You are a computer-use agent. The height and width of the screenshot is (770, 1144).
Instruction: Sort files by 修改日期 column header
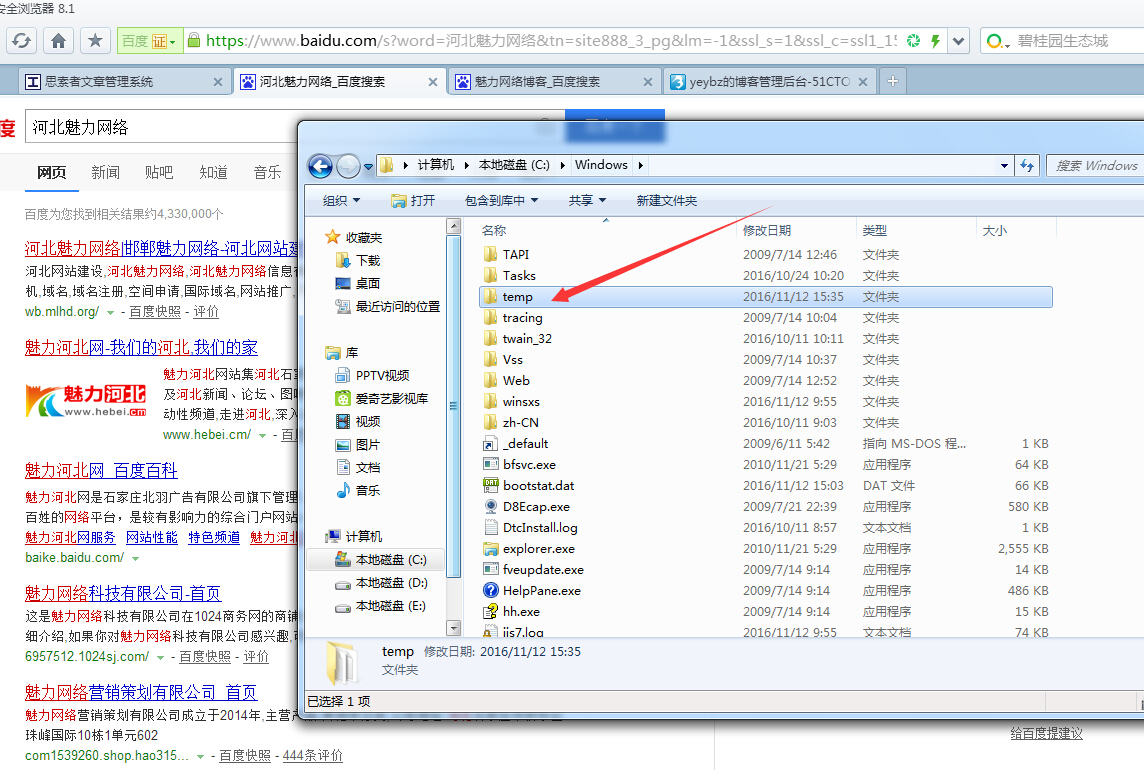[x=767, y=231]
